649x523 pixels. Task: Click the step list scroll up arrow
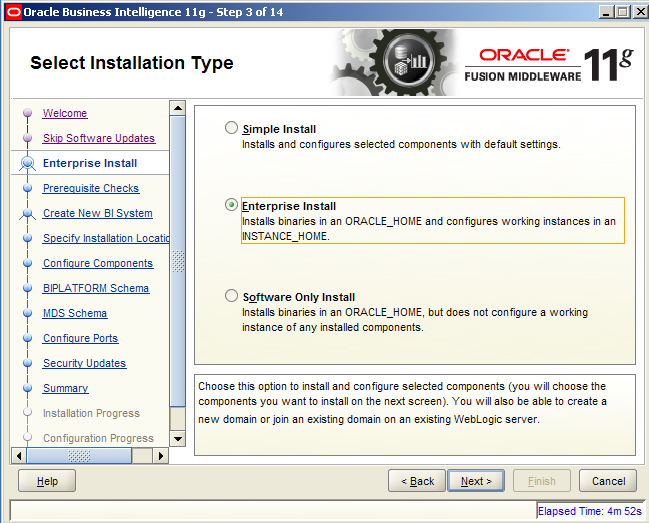(178, 108)
